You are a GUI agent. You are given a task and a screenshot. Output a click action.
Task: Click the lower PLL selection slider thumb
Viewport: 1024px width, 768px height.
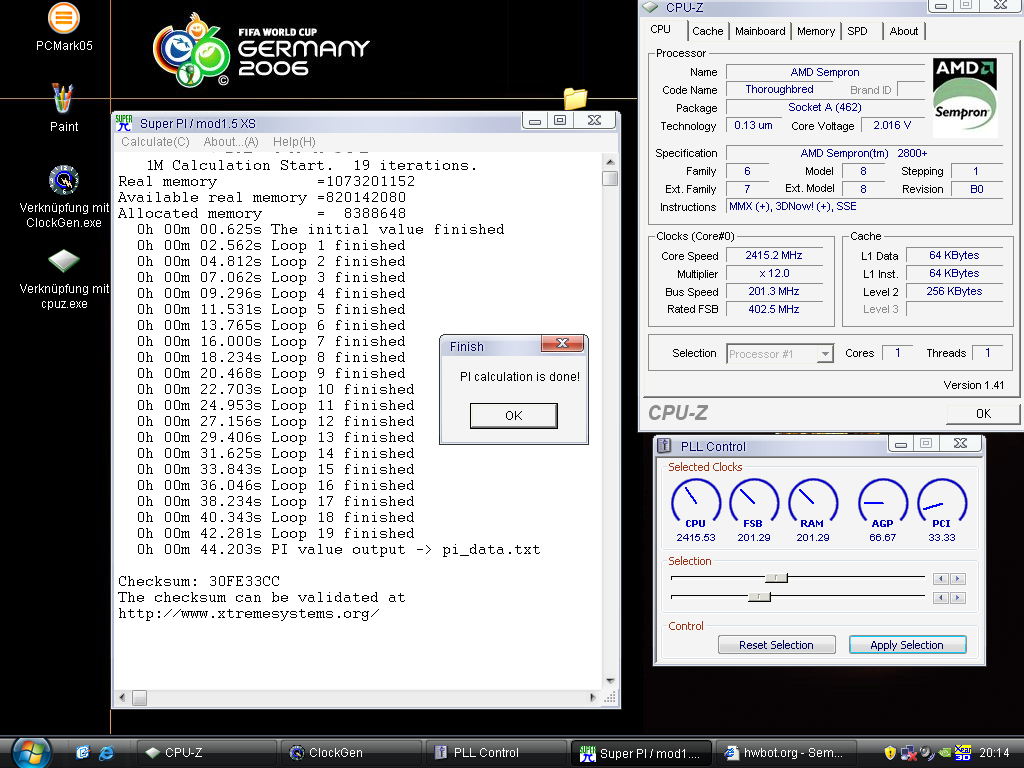(x=760, y=597)
